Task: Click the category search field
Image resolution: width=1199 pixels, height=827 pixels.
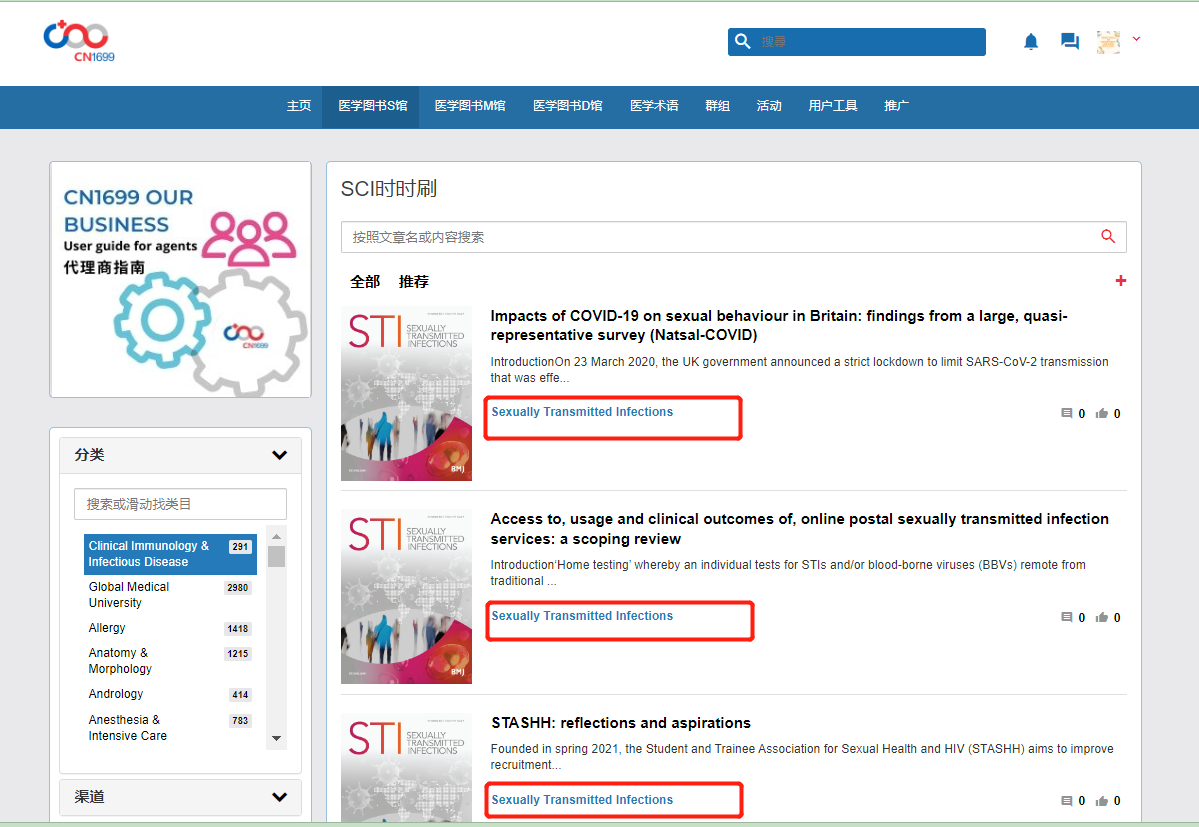Action: pos(180,504)
